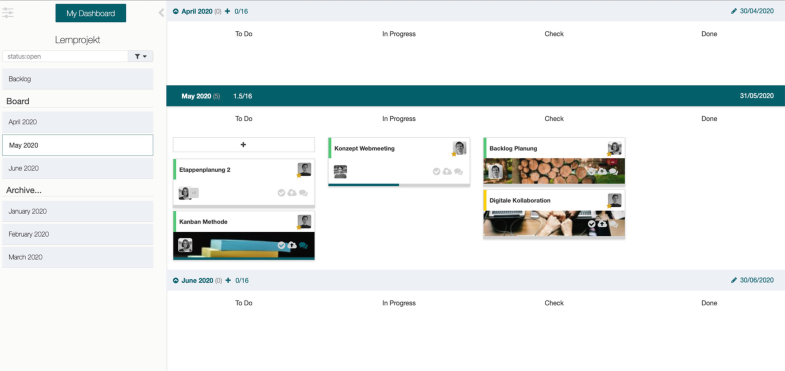Click the cloud upload icon on Digitale Kollaboration

coord(602,224)
